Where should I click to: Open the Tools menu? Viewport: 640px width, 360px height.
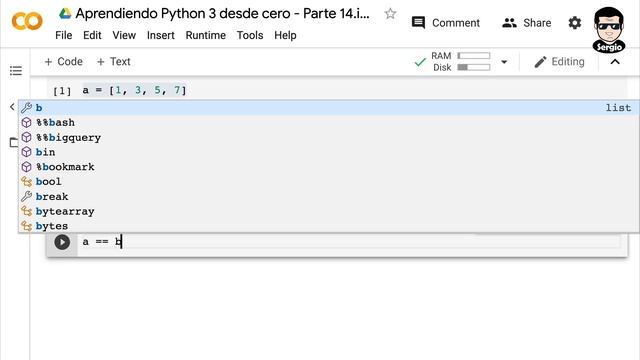250,36
